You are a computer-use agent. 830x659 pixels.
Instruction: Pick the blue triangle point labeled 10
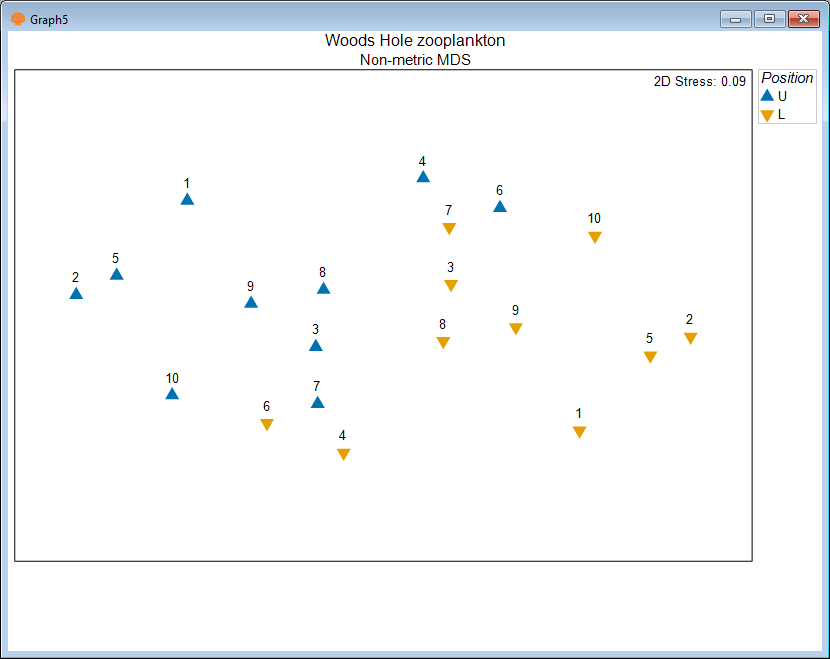coord(172,394)
